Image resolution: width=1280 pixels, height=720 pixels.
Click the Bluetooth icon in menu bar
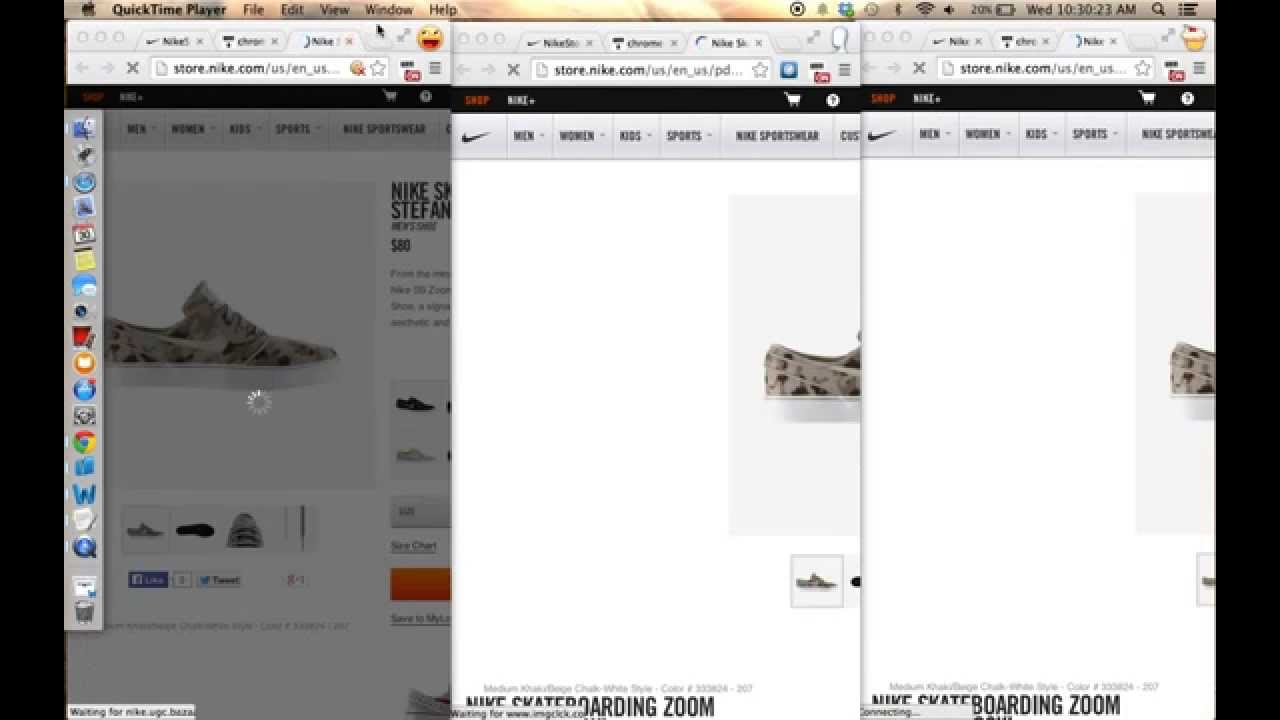click(898, 9)
